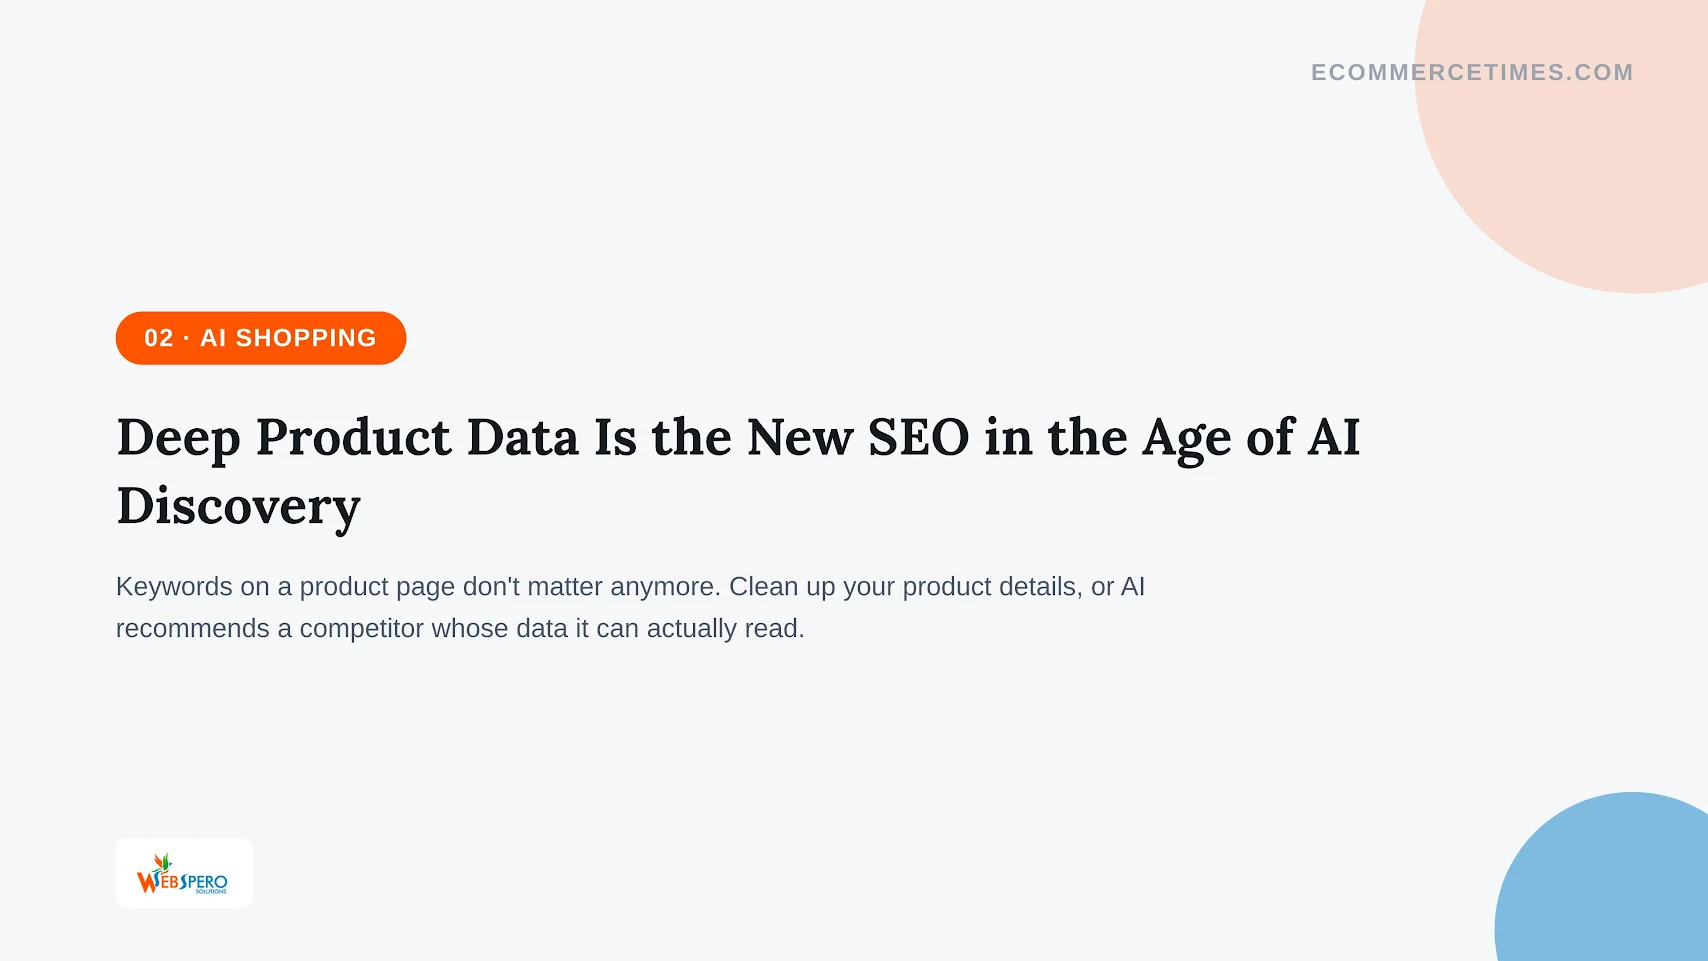
Task: Click the headline words Age of AI
Action: pos(1251,439)
